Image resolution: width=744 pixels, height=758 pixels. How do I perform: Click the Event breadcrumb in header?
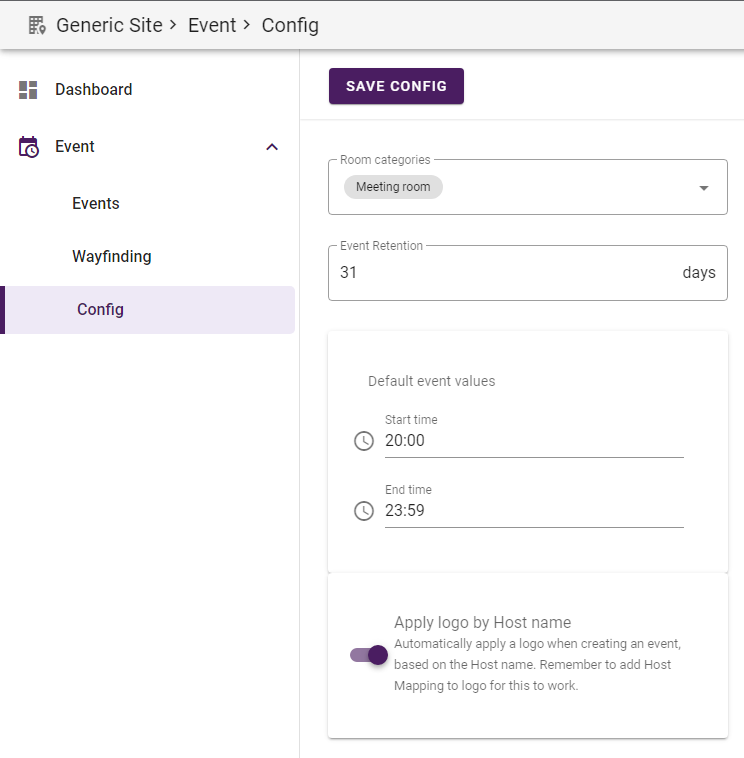(212, 25)
